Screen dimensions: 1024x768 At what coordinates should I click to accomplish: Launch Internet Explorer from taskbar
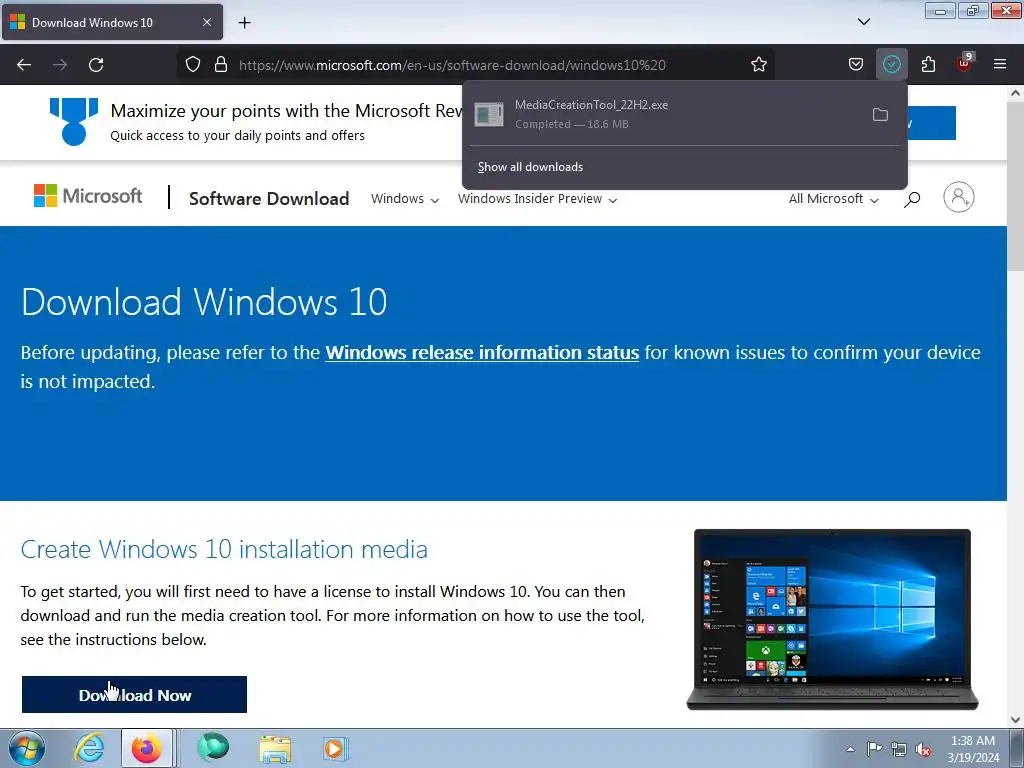click(88, 748)
